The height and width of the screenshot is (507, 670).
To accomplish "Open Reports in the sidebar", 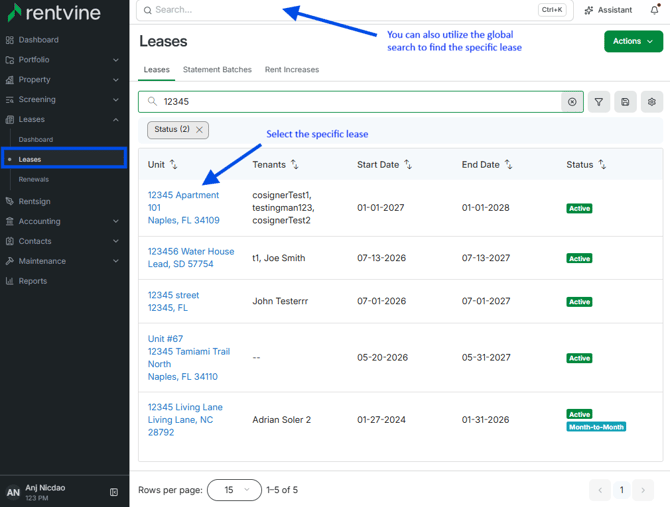I will tap(33, 281).
